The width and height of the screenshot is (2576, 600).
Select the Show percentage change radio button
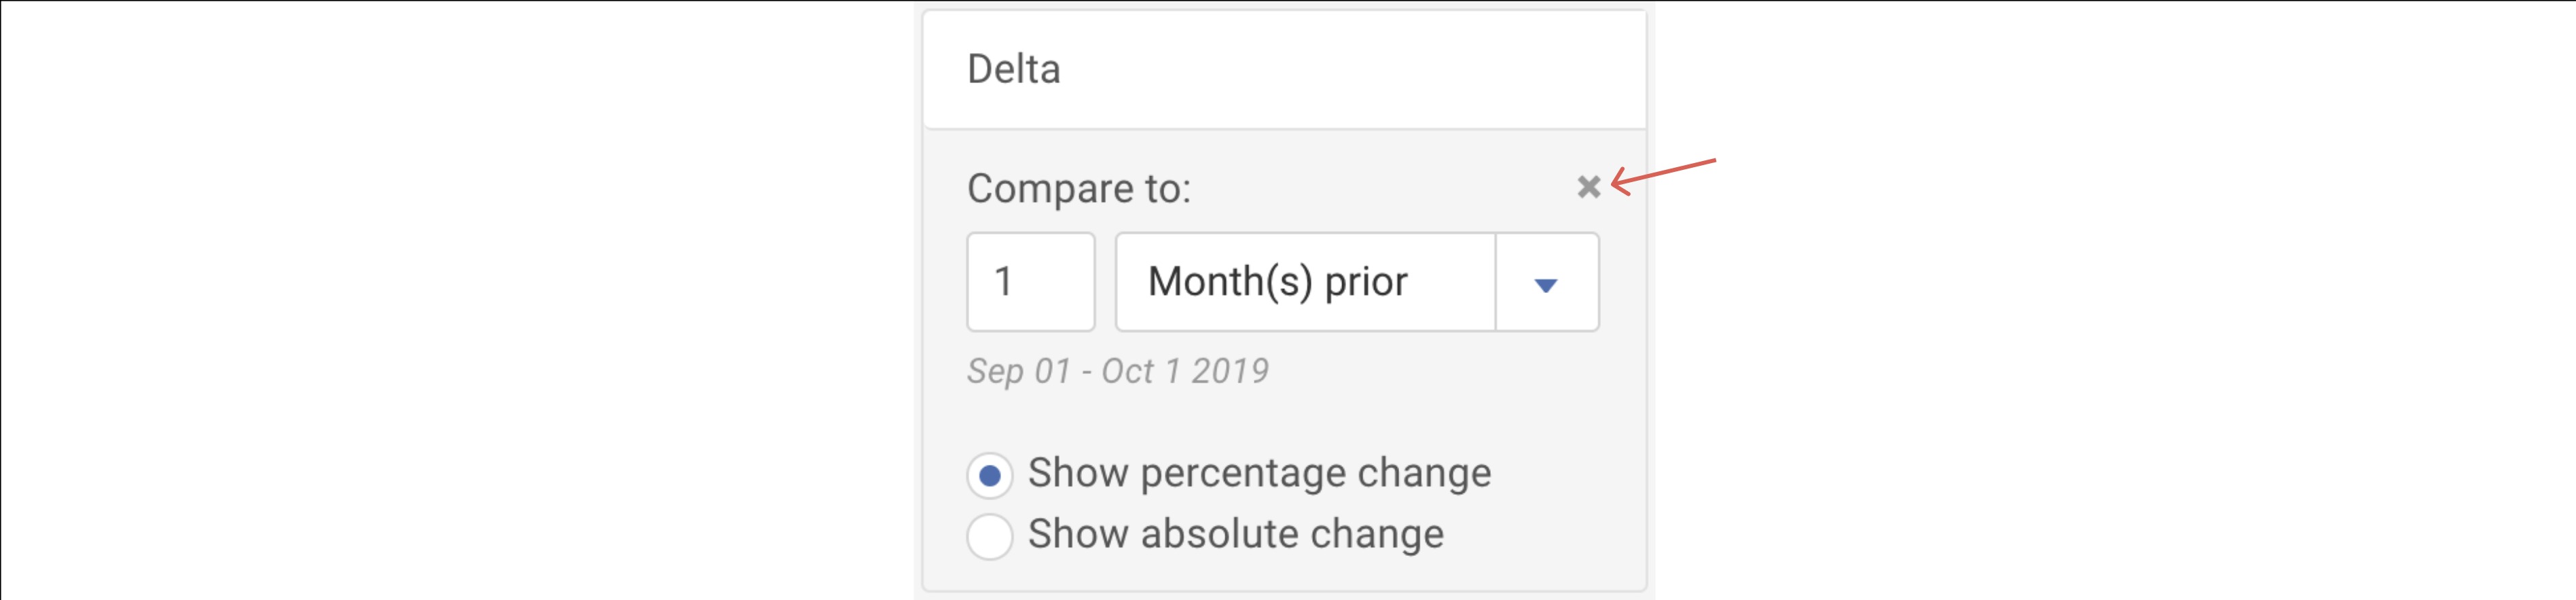coord(989,475)
